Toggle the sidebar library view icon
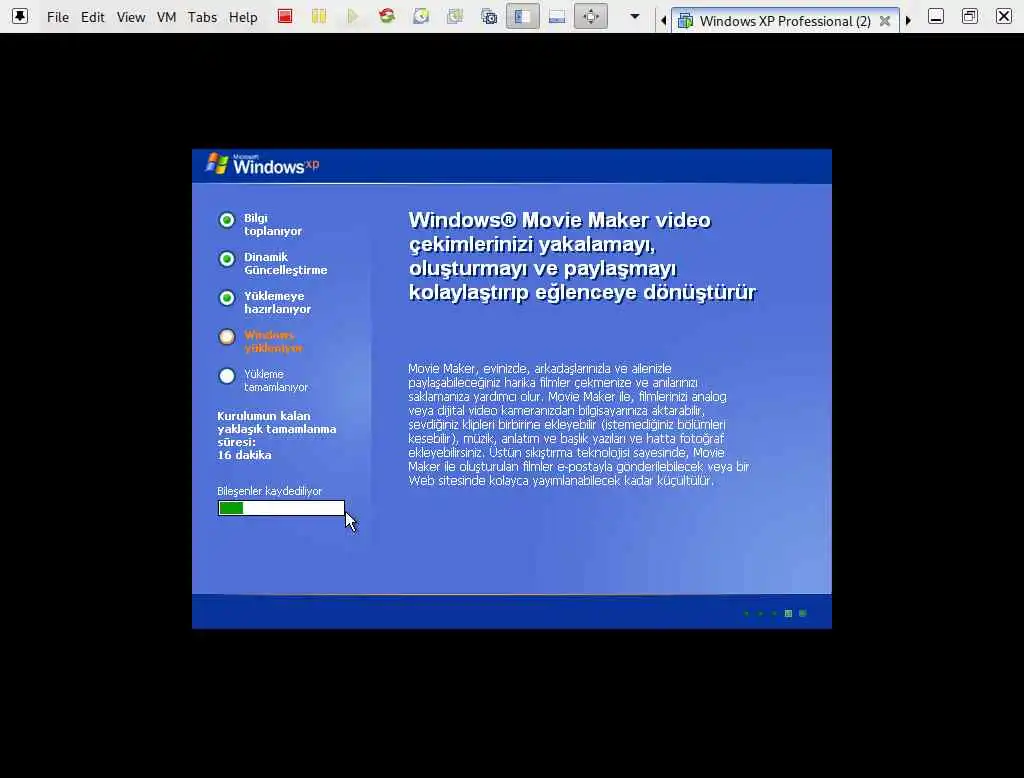The image size is (1024, 778). [522, 16]
